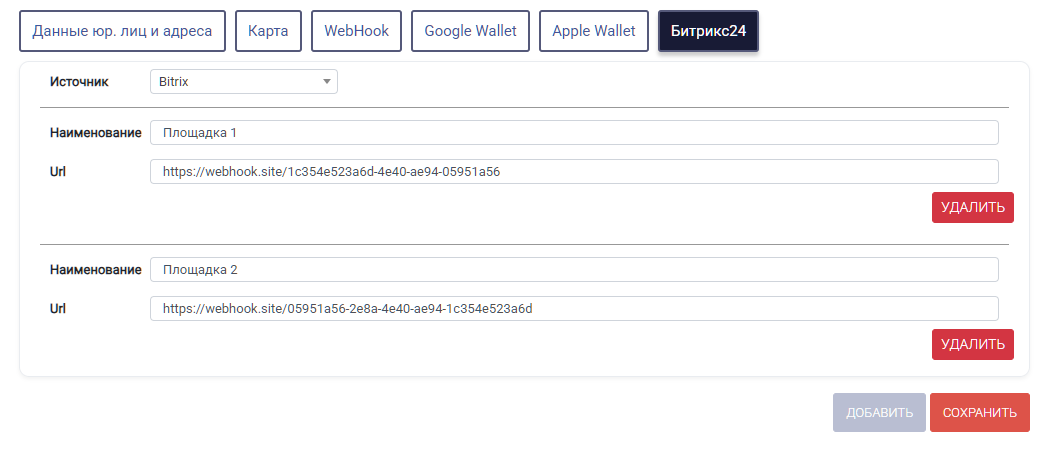Focus the Наименование field containing Площадка 2
The width and height of the screenshot is (1044, 451).
(x=574, y=270)
